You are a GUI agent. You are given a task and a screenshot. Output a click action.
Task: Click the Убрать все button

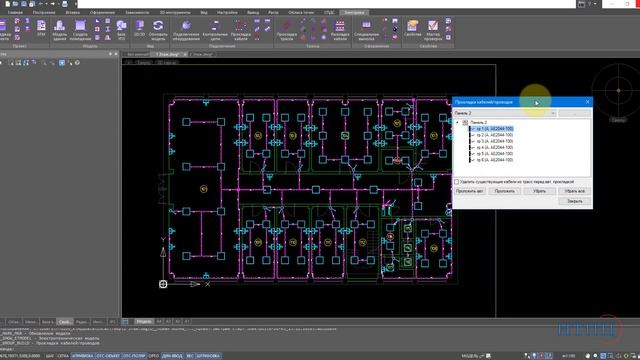tap(574, 191)
